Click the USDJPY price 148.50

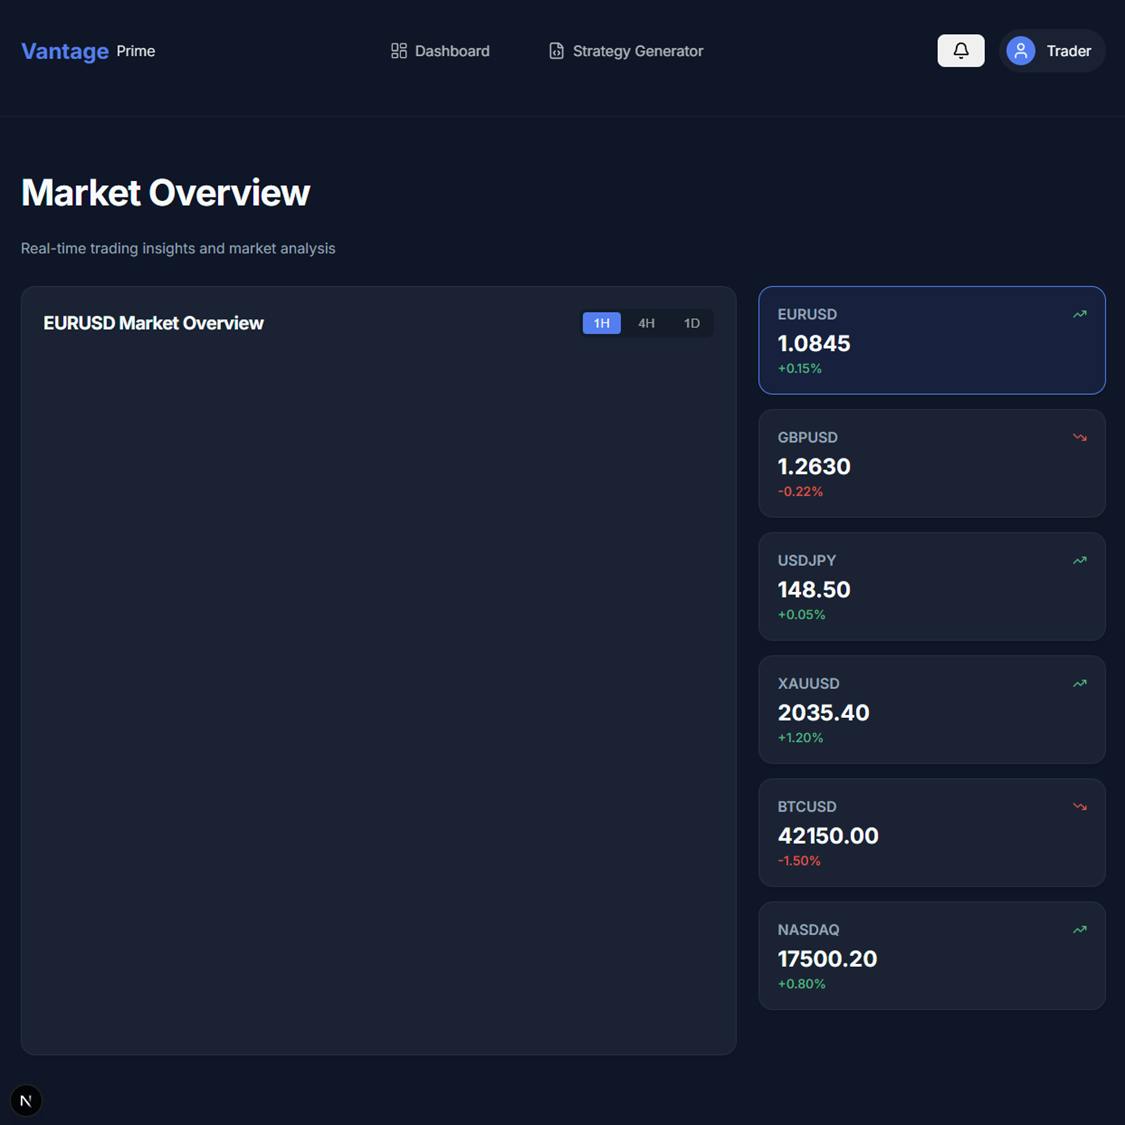[x=814, y=590]
